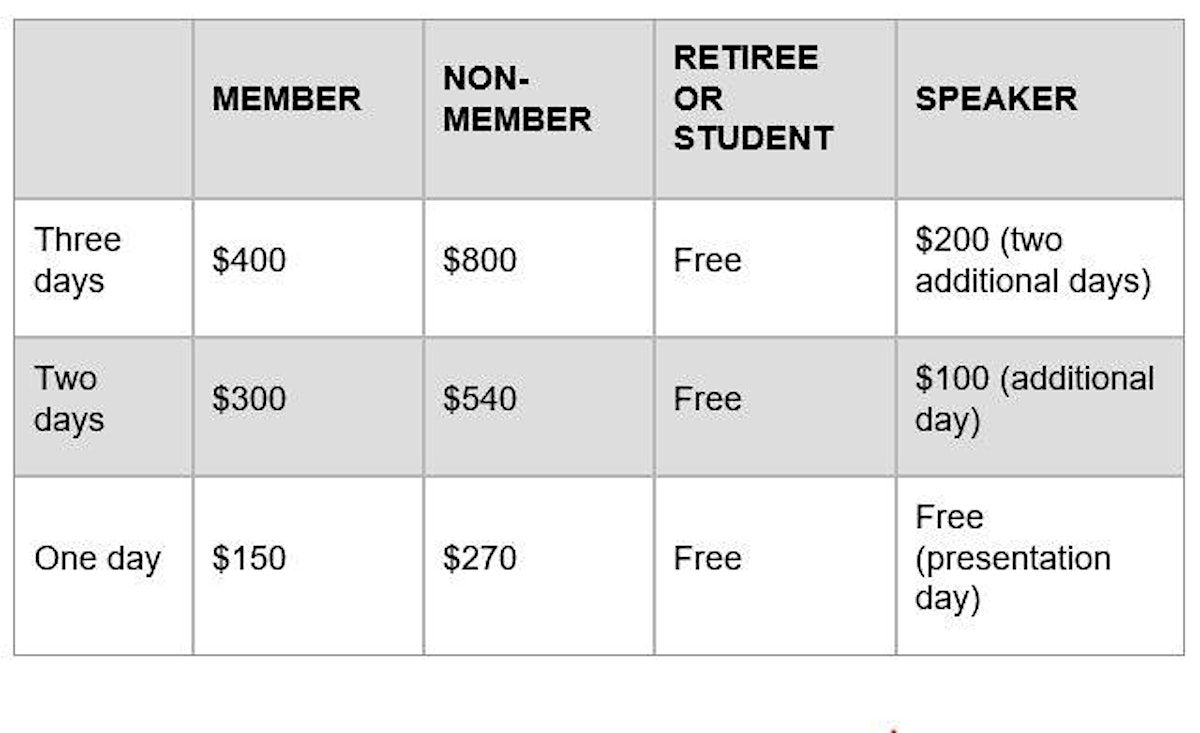Screen dimensions: 1200x733
Task: Click the MEMBER column header
Action: [x=286, y=99]
